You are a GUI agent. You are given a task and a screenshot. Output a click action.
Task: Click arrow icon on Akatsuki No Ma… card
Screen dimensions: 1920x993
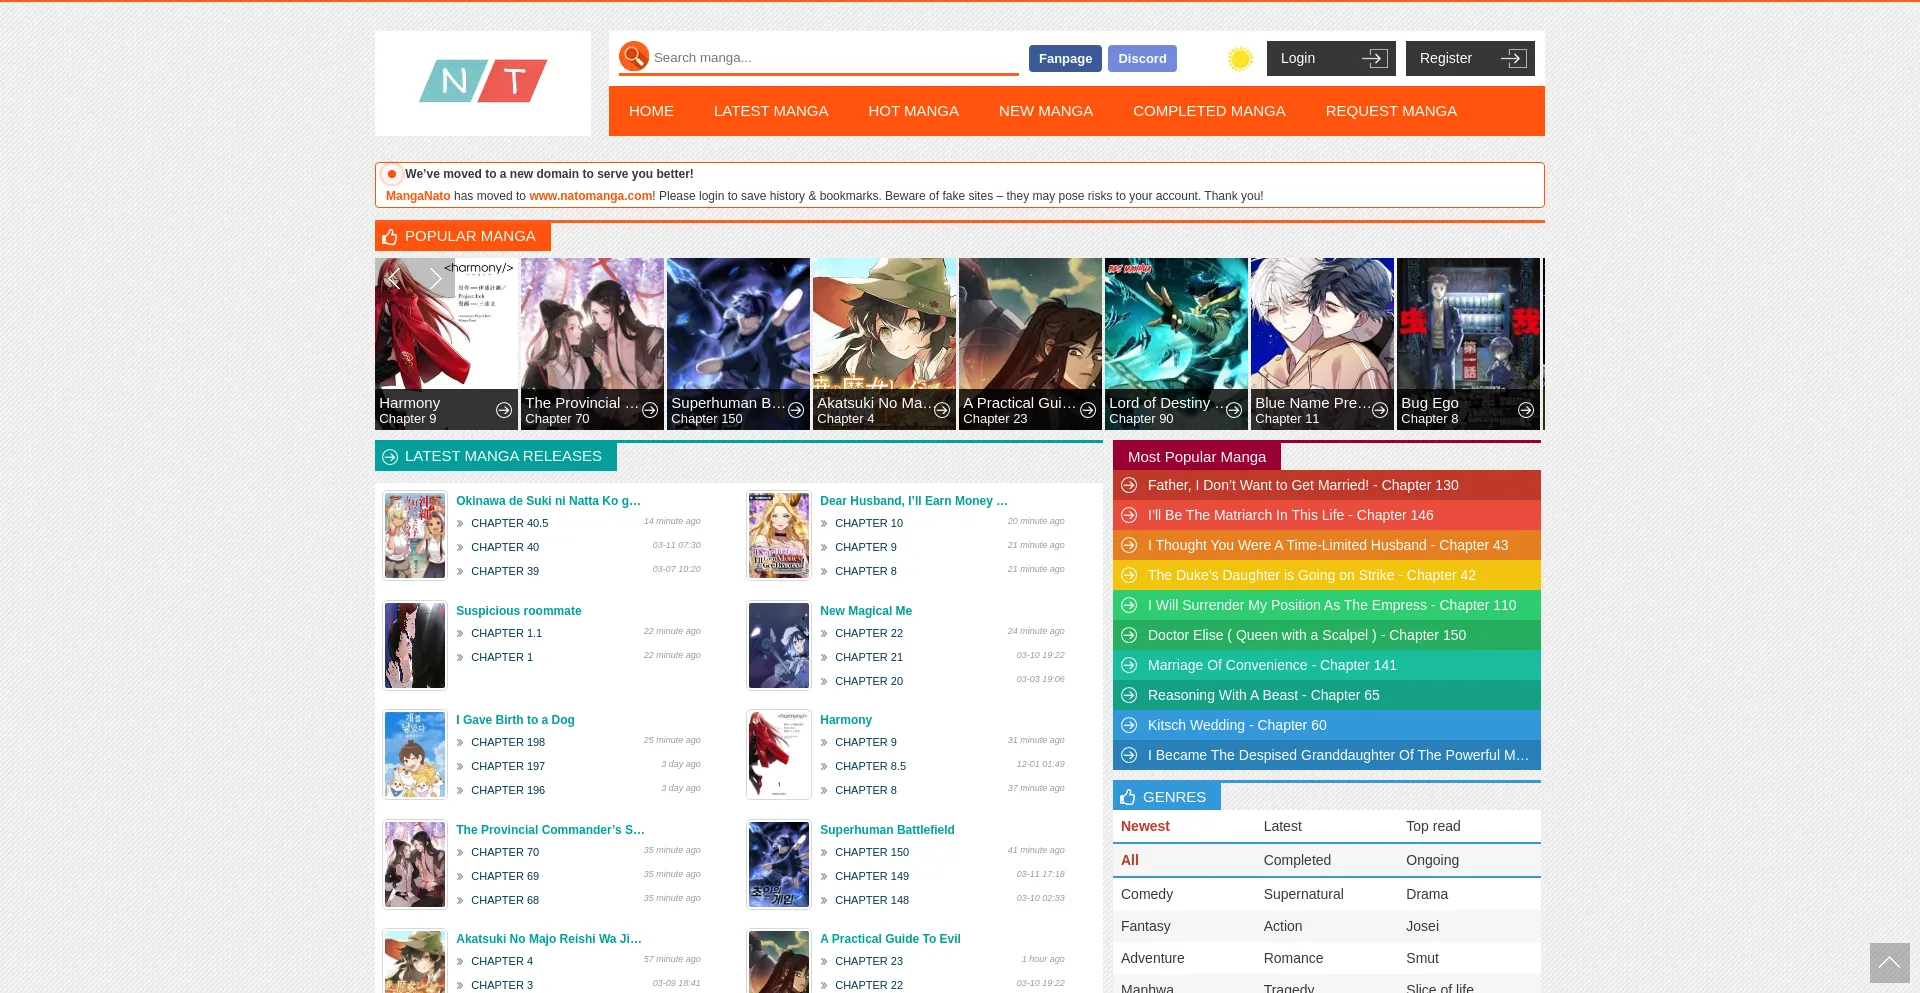[942, 410]
